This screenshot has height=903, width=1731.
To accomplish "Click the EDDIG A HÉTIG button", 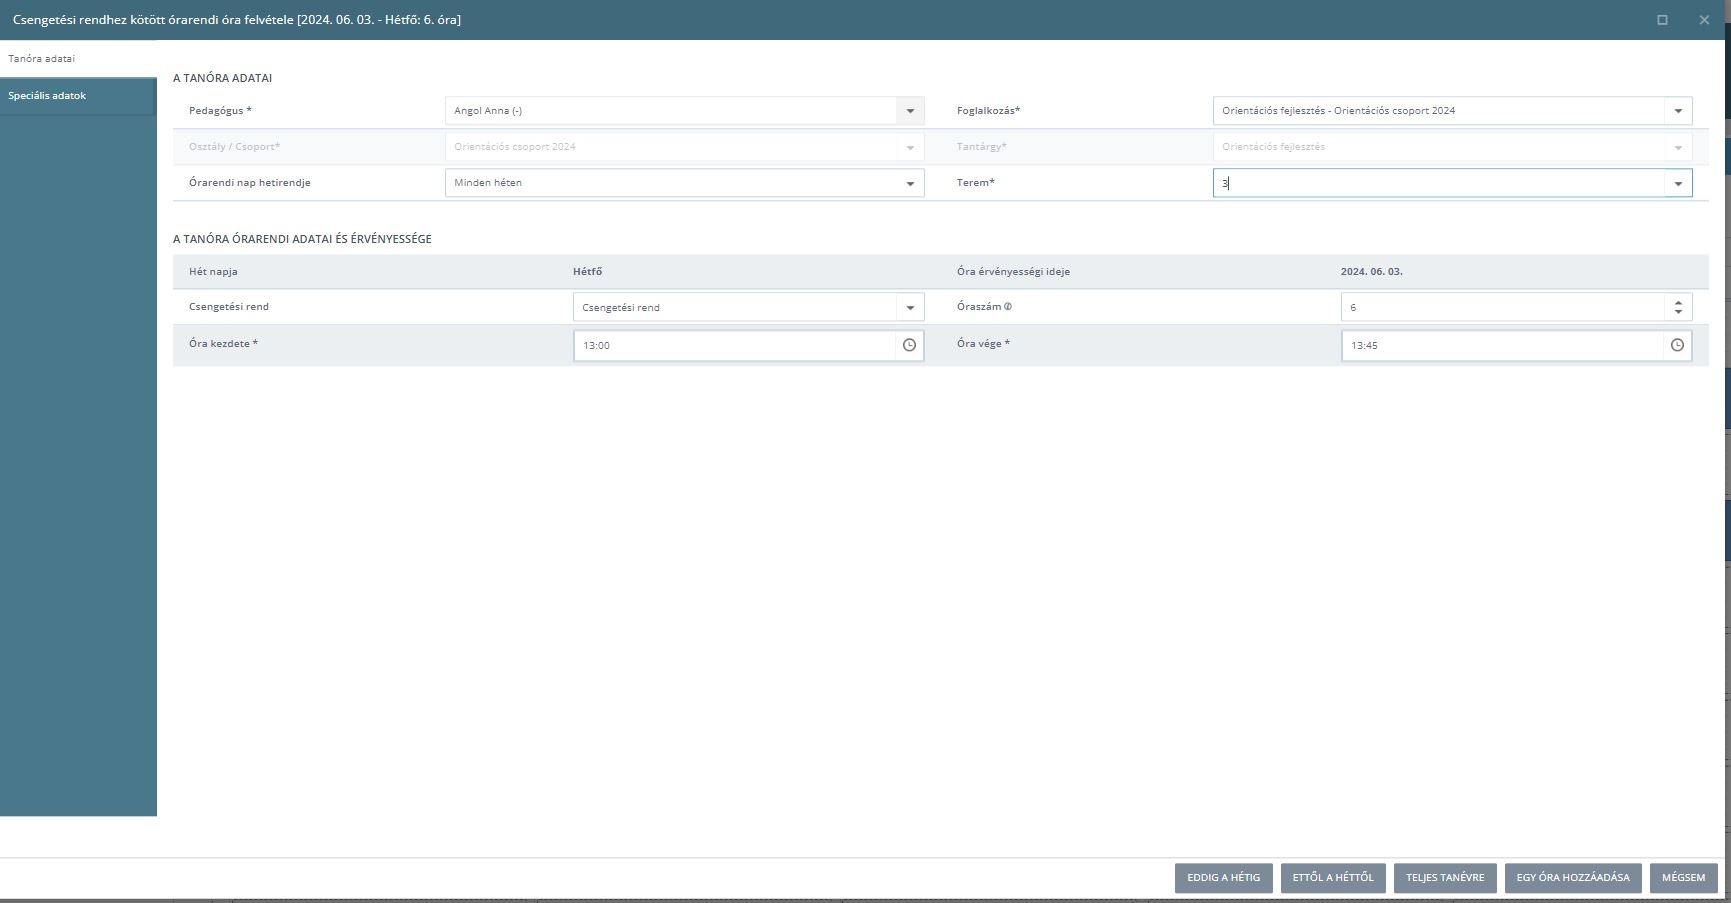I will (x=1223, y=878).
